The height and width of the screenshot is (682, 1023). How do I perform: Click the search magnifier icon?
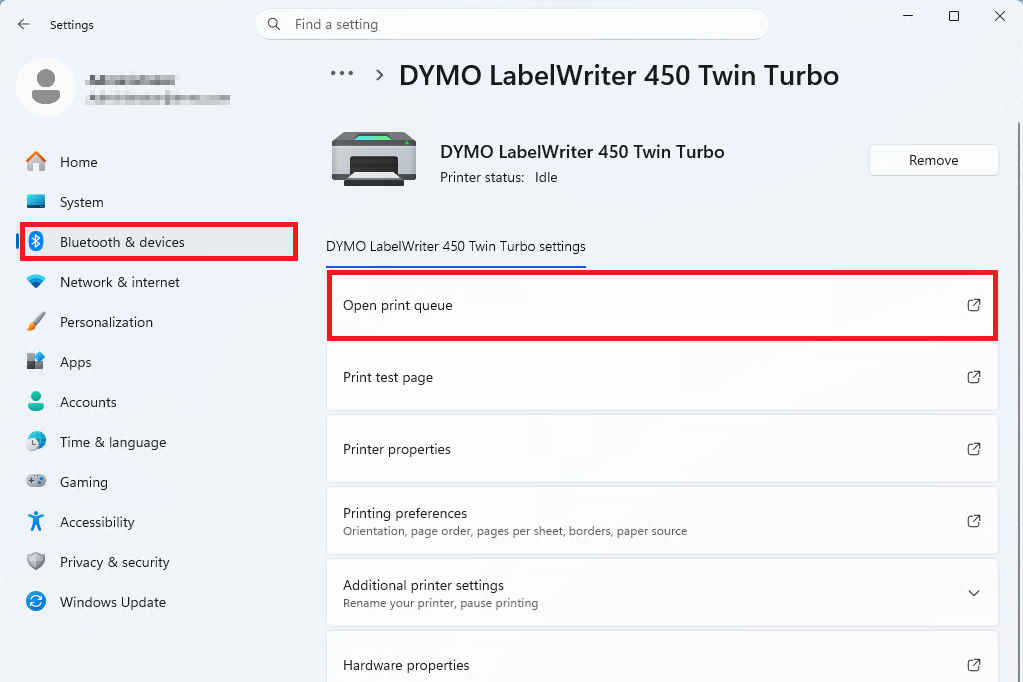tap(274, 24)
